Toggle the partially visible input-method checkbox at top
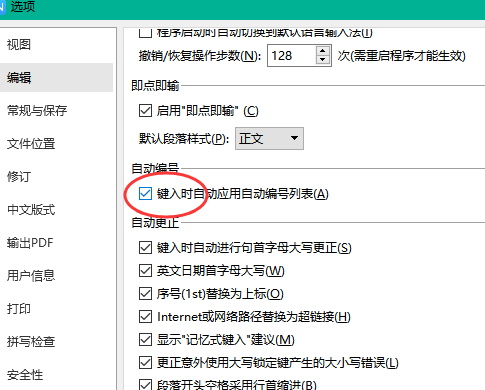 [x=145, y=33]
